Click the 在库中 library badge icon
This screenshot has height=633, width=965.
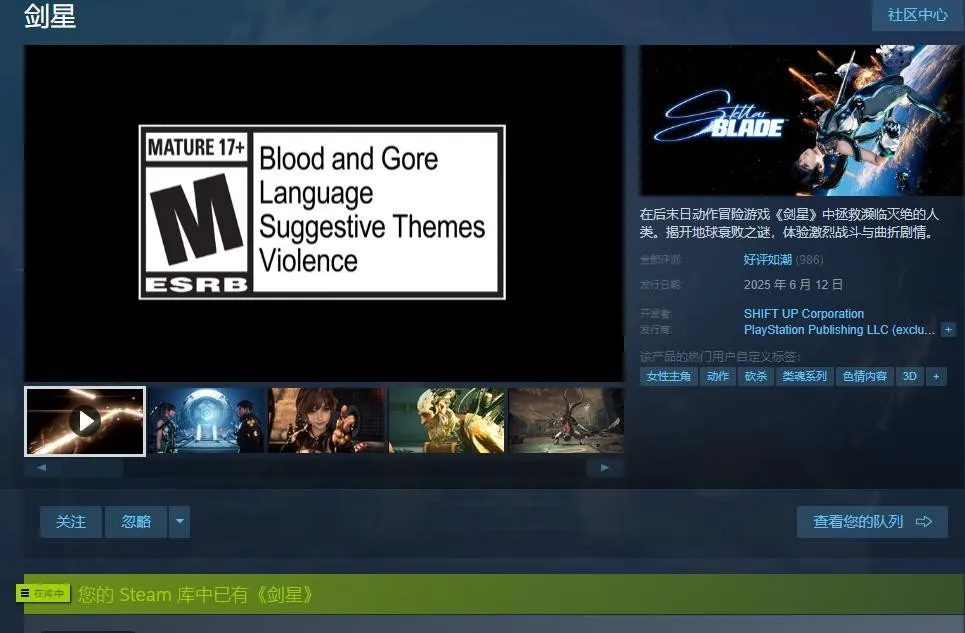43,593
